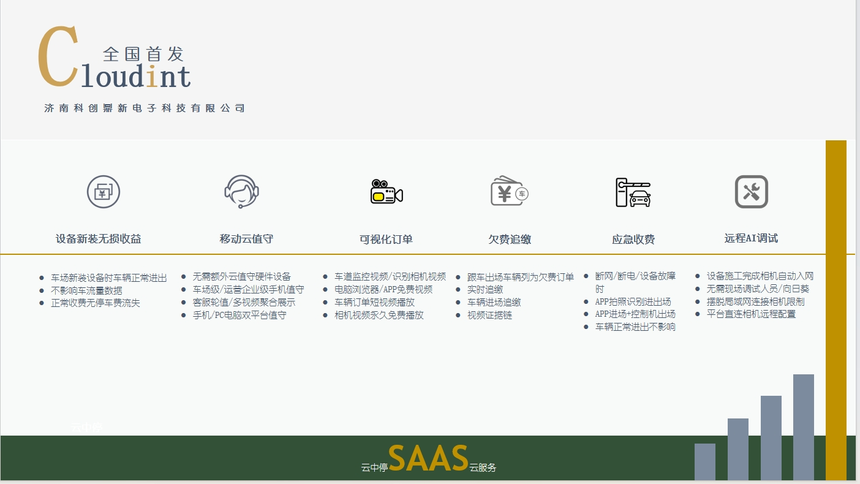Click the shortest bar in the bar chart
Screen dimensions: 860x484
click(x=705, y=462)
